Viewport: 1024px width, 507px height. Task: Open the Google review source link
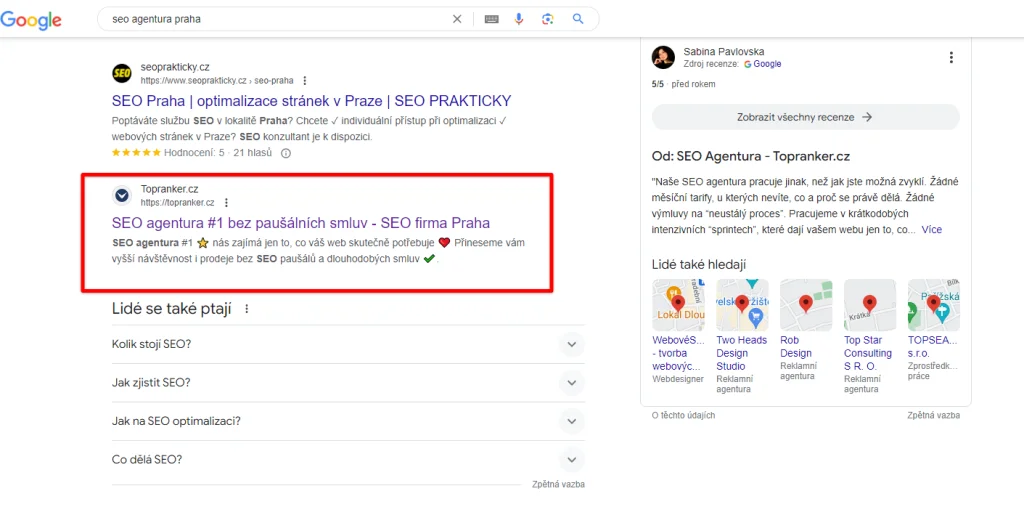(762, 64)
